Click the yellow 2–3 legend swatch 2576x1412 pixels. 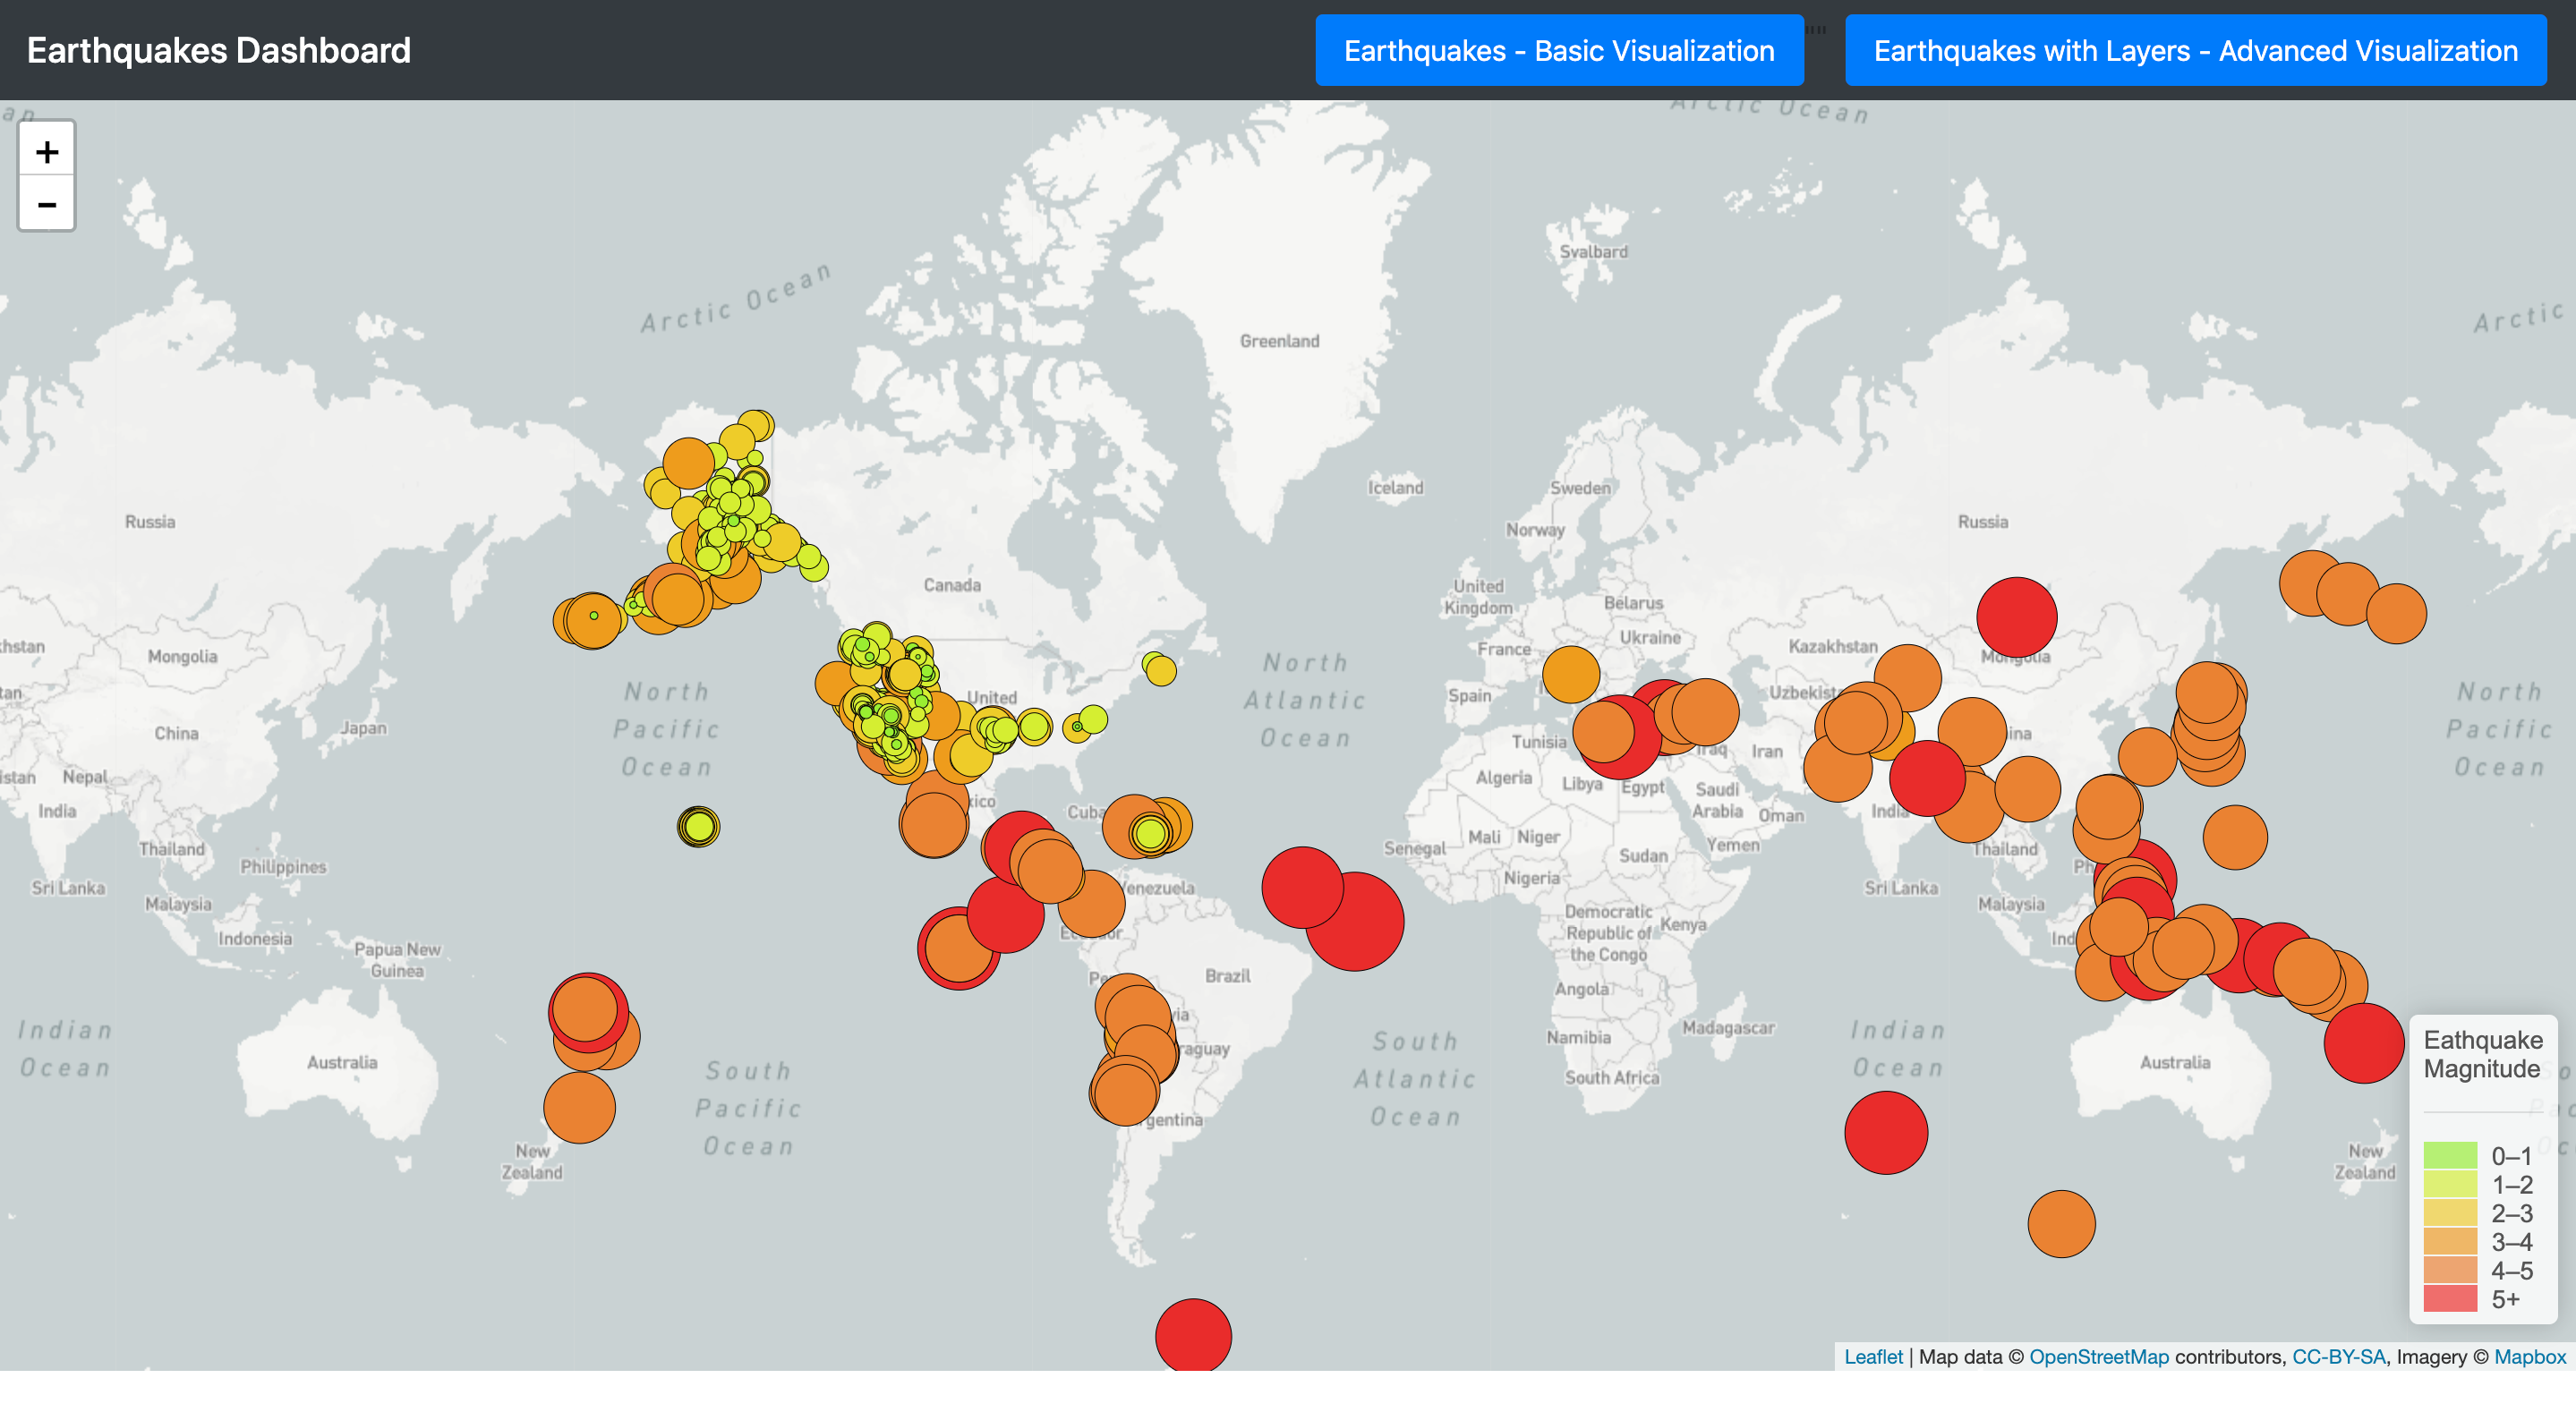tap(2449, 1213)
